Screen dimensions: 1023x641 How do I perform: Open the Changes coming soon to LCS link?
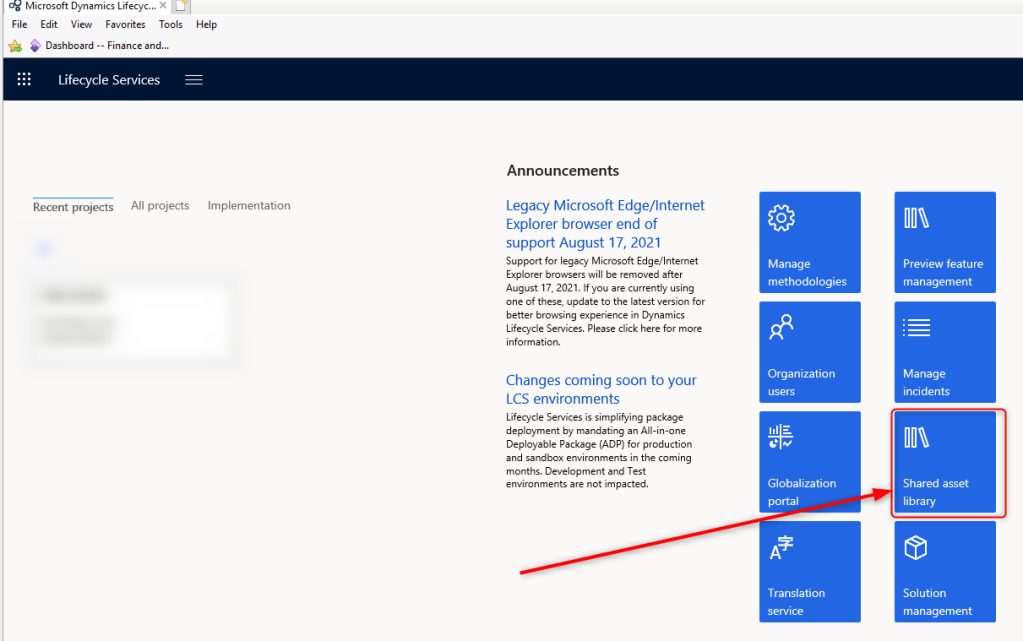pyautogui.click(x=600, y=389)
